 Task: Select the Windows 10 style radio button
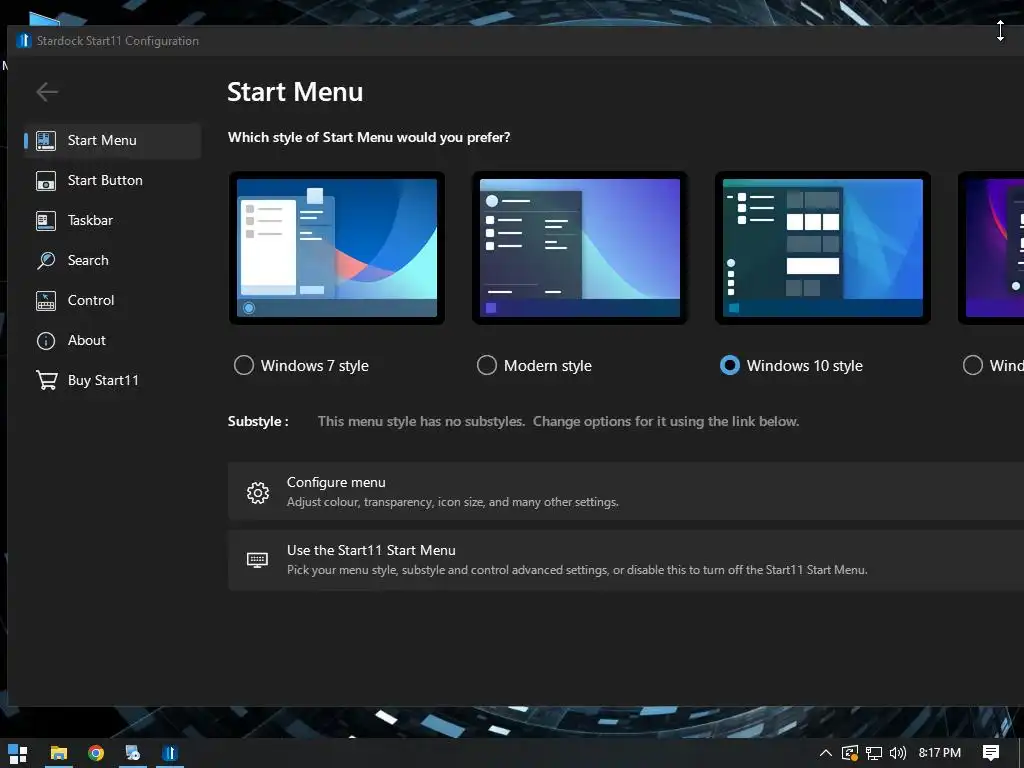click(729, 365)
